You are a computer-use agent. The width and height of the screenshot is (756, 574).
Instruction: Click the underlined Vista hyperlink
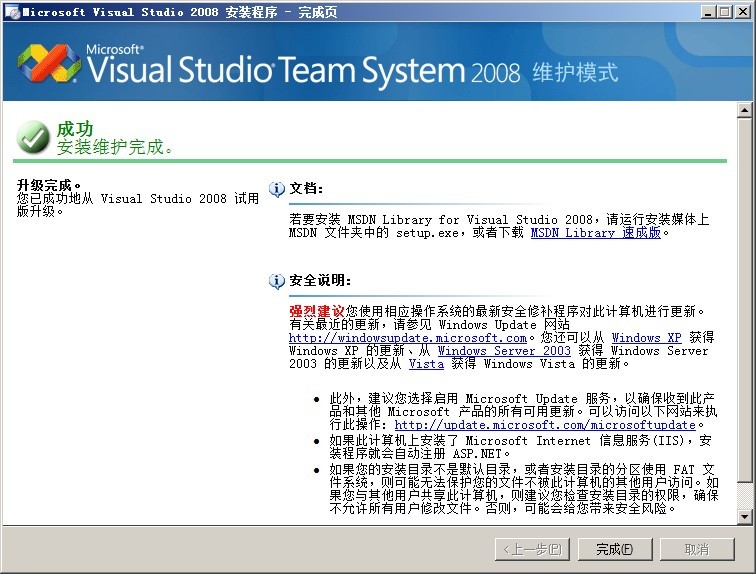[x=426, y=364]
